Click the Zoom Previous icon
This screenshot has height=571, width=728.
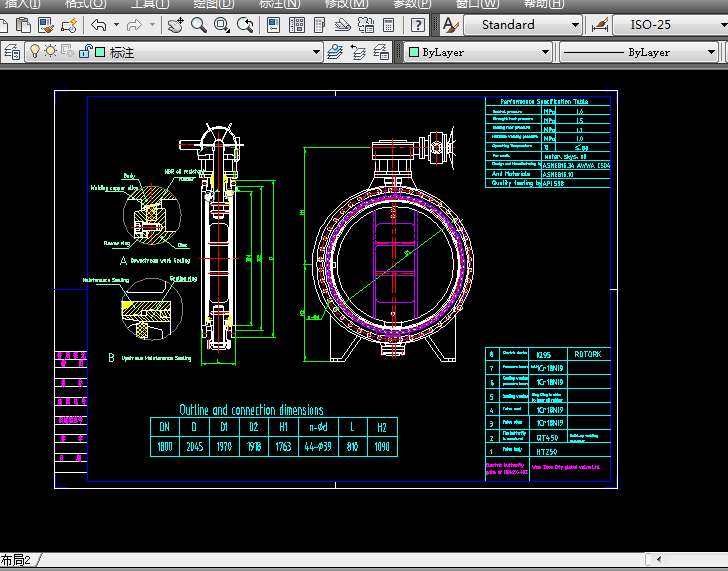pos(246,25)
